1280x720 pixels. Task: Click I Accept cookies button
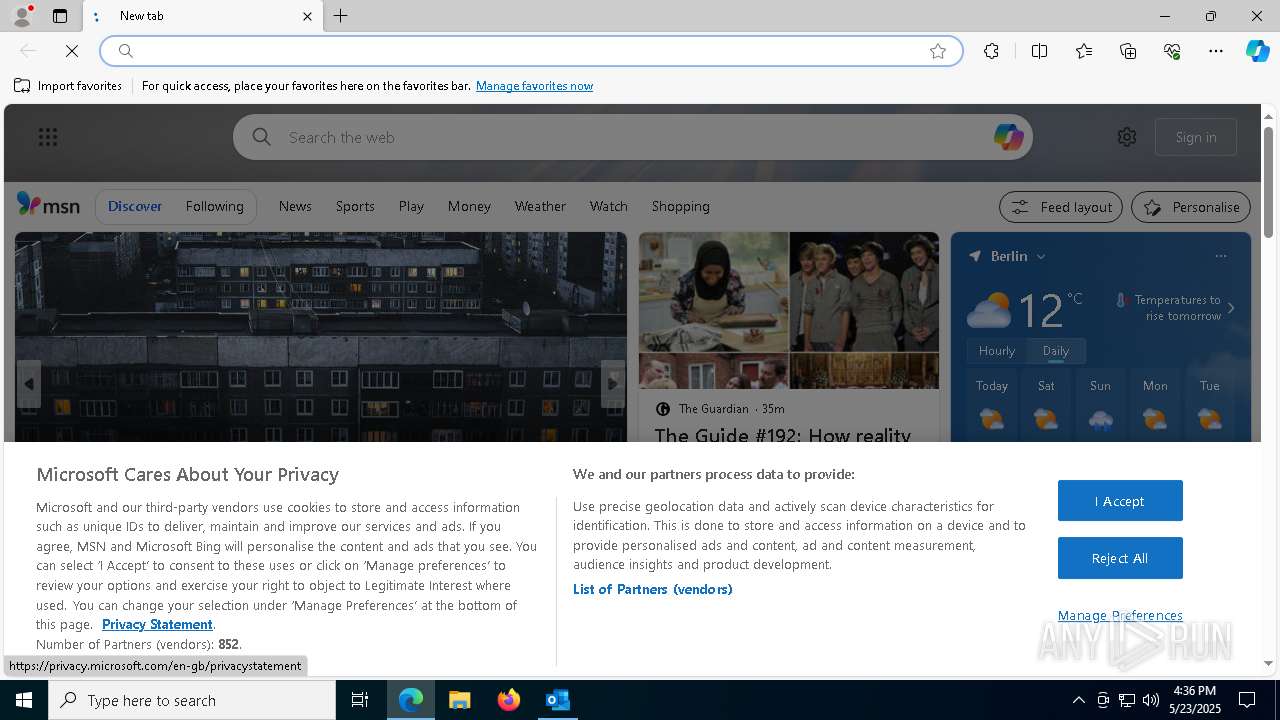[1120, 501]
